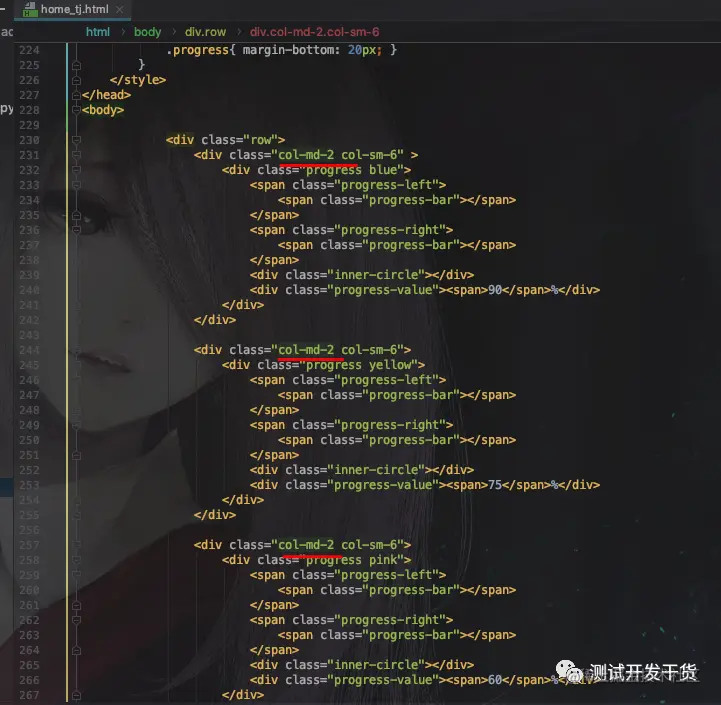Collapse fold marker on line 251
This screenshot has width=721, height=705.
76,455
